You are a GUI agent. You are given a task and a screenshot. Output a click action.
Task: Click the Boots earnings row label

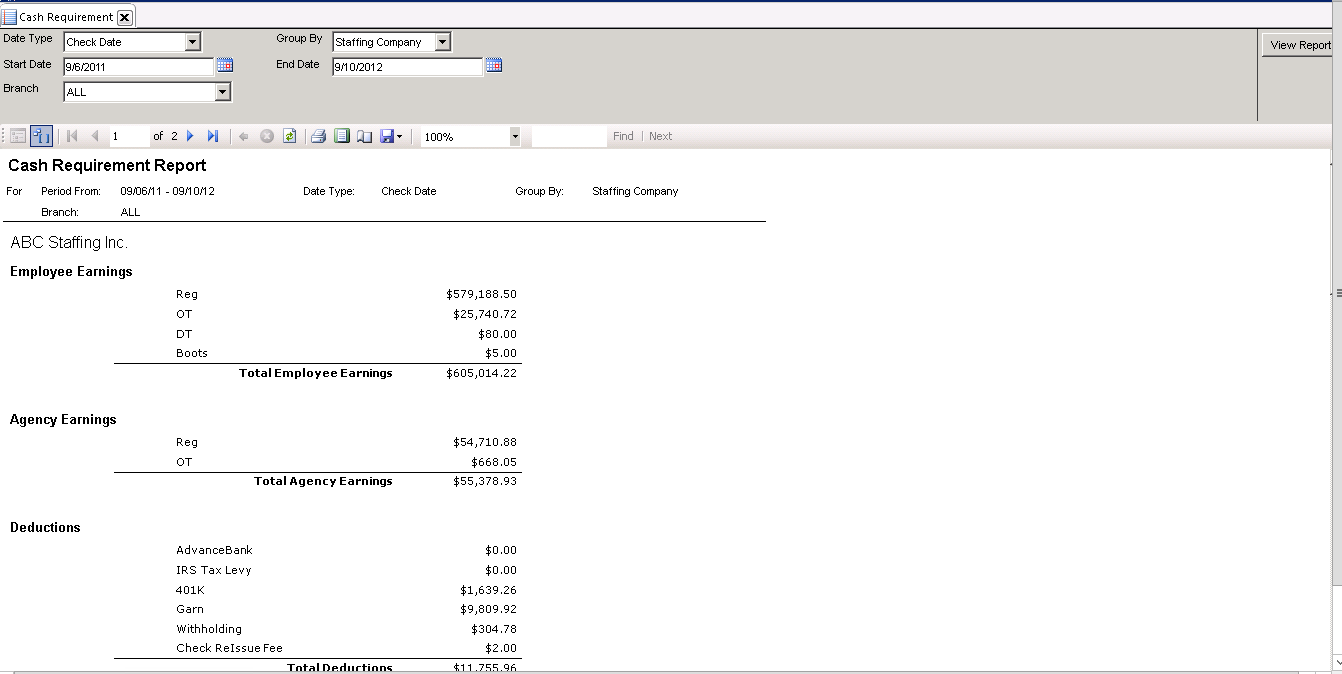192,353
